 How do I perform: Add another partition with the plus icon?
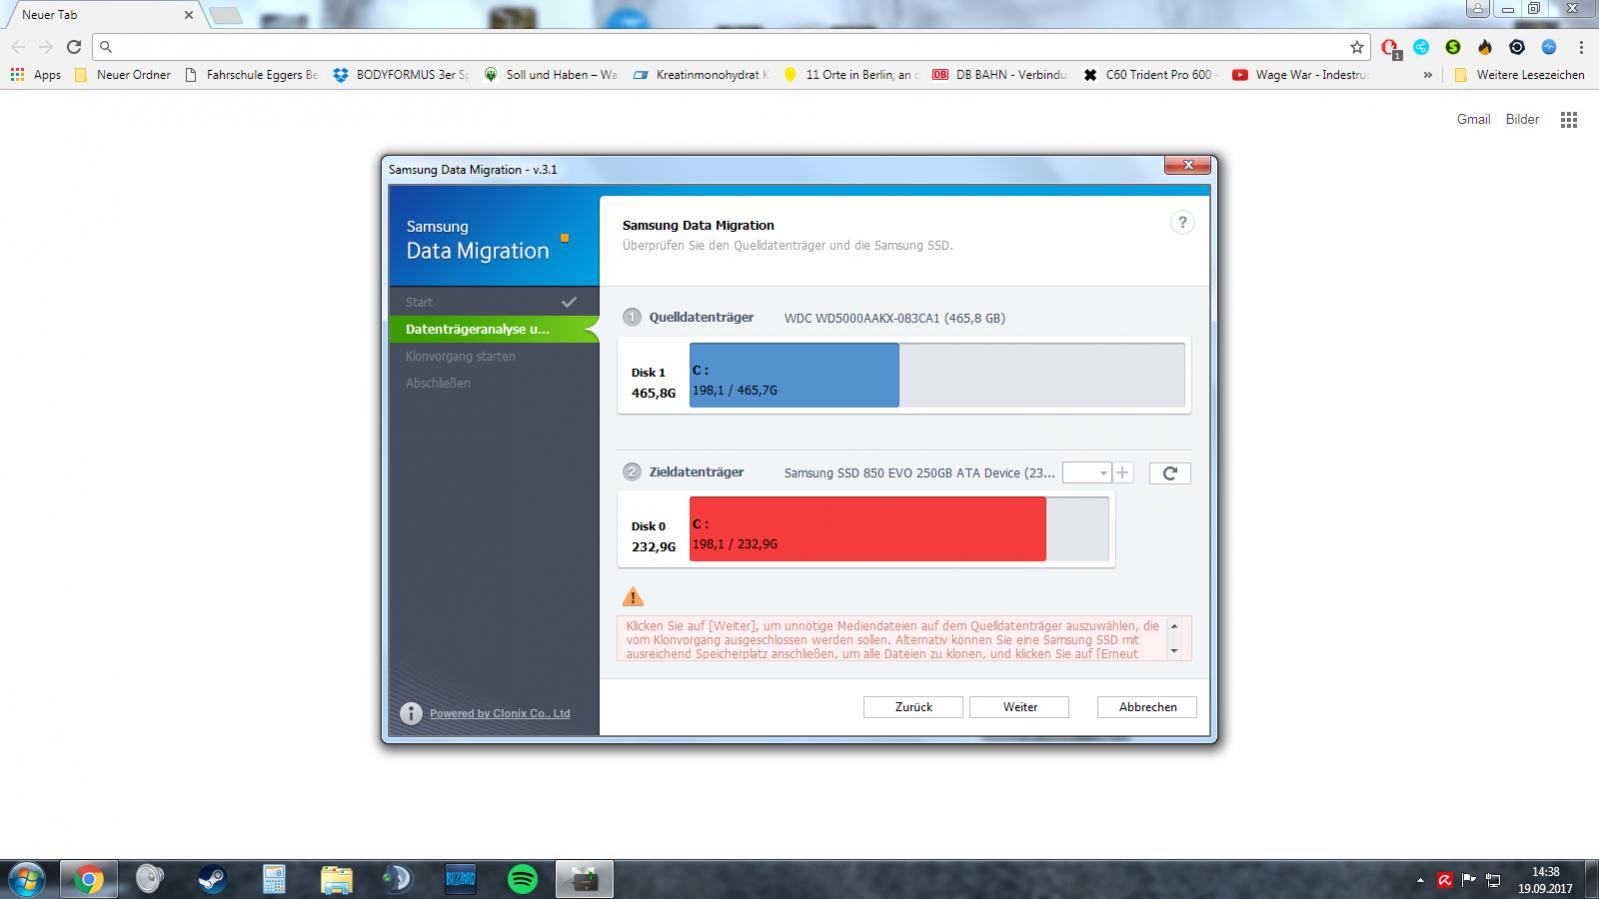pyautogui.click(x=1123, y=473)
